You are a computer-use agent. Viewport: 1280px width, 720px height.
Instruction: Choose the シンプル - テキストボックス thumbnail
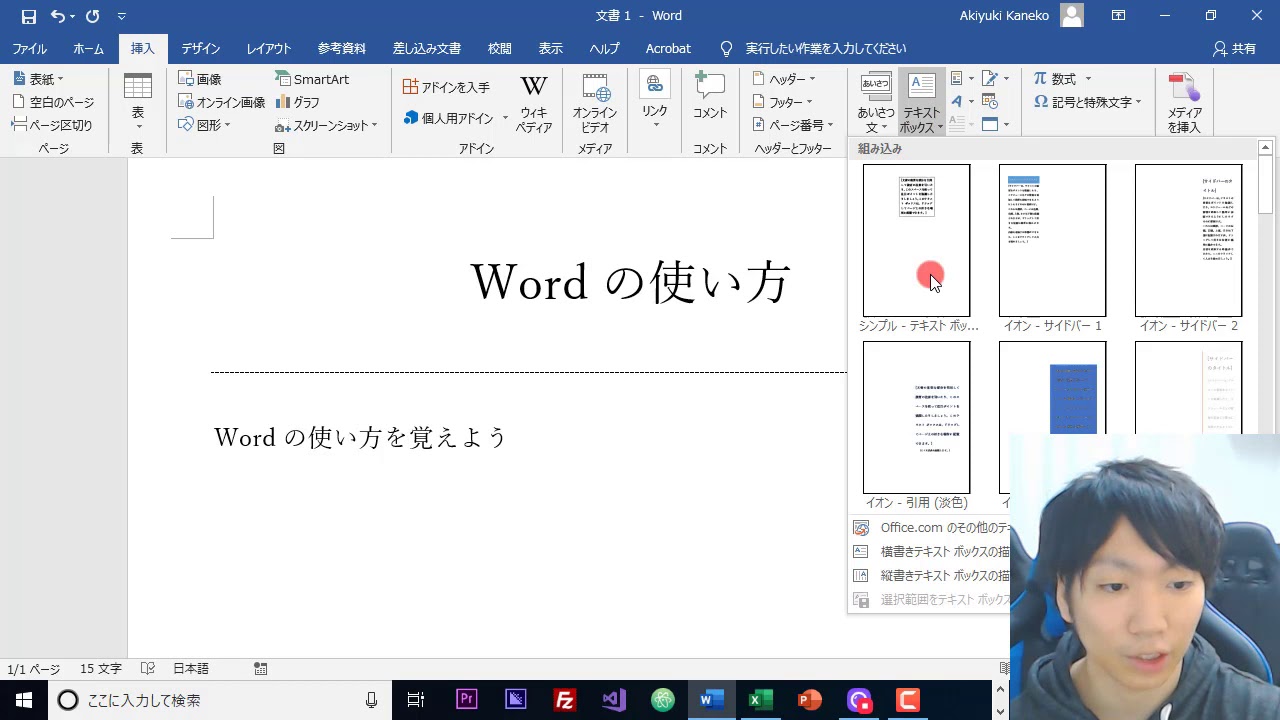click(x=916, y=240)
